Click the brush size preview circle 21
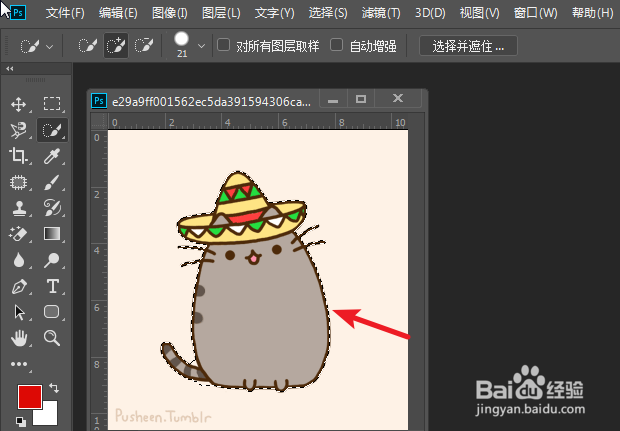This screenshot has height=431, width=620. pyautogui.click(x=181, y=39)
